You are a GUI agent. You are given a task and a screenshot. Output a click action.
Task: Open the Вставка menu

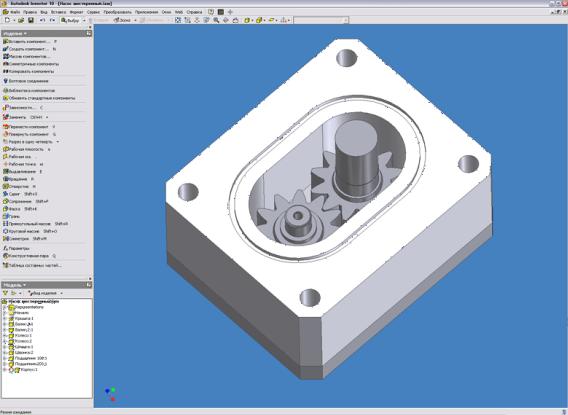pyautogui.click(x=58, y=12)
